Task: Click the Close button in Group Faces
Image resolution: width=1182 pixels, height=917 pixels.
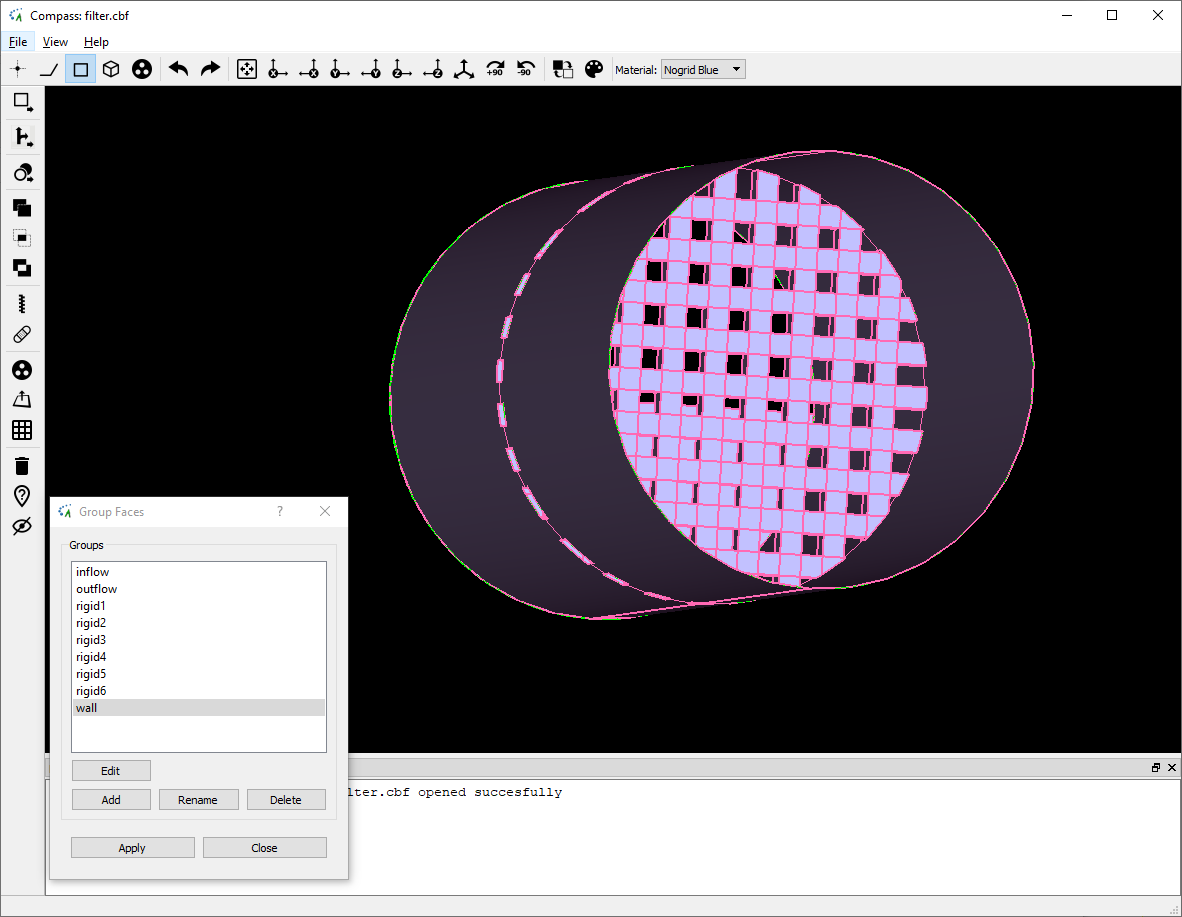Action: click(265, 848)
